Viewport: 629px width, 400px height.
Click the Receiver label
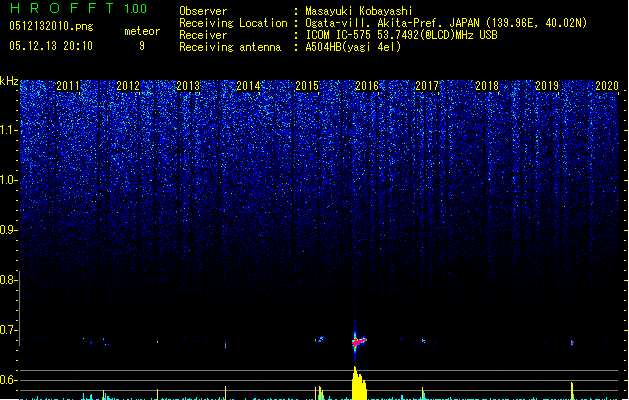(203, 35)
